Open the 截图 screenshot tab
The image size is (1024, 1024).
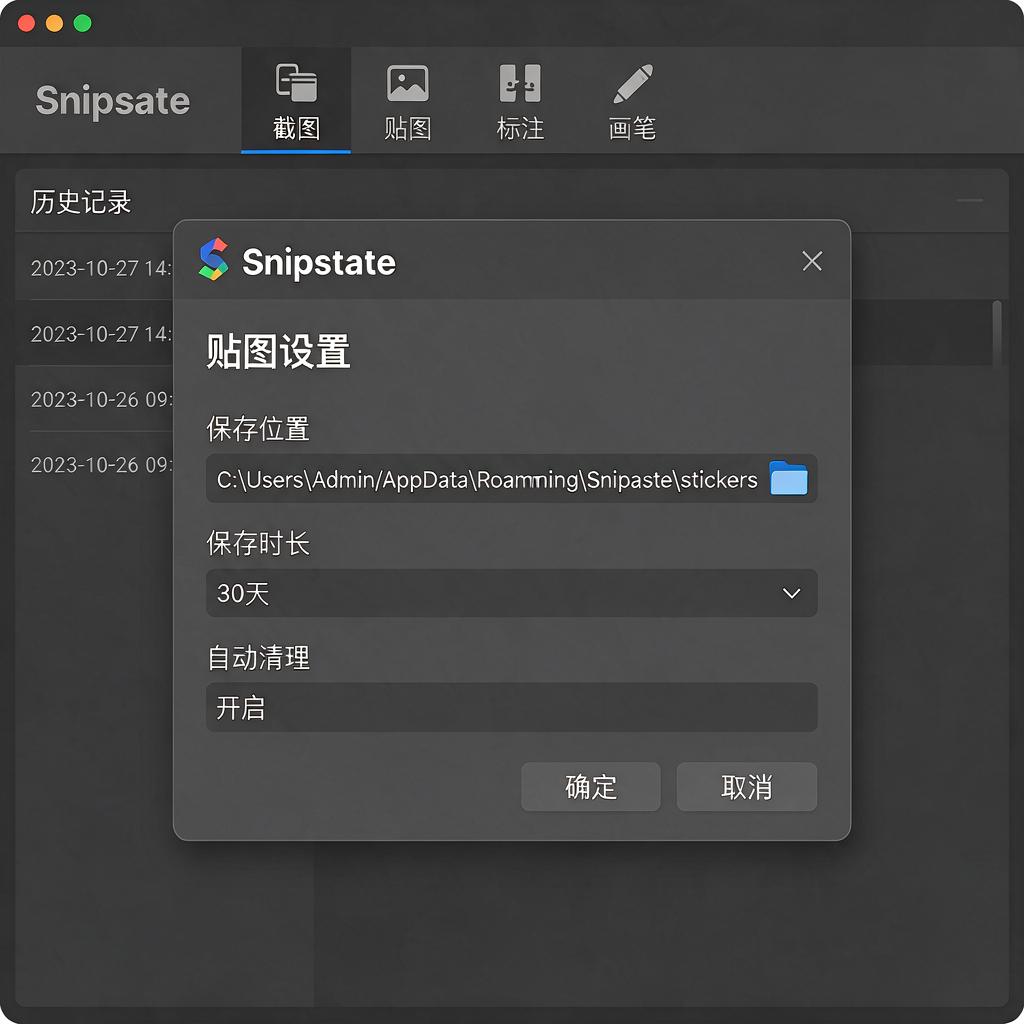click(x=296, y=101)
